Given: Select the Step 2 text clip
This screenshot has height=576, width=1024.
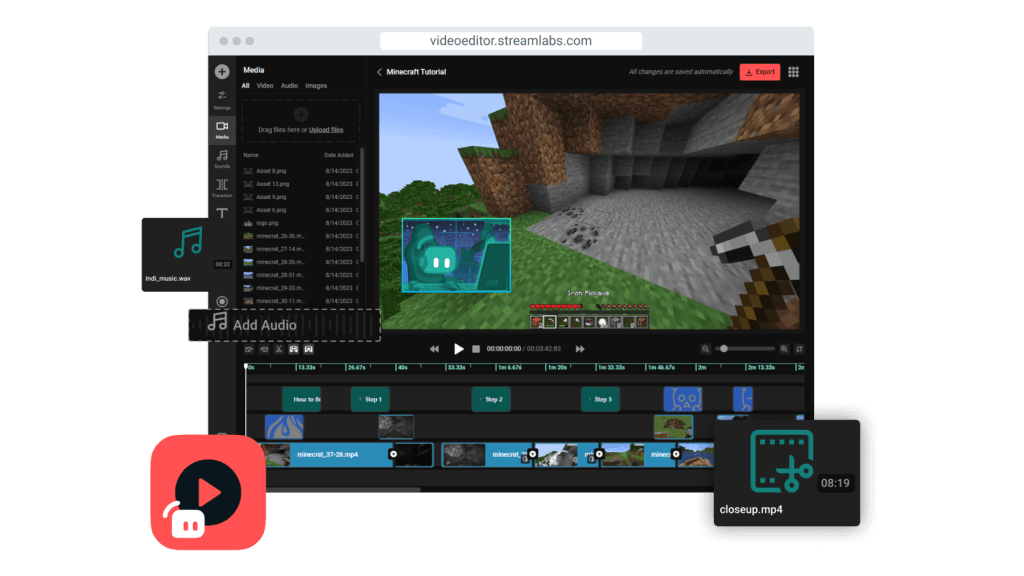Looking at the screenshot, I should tap(491, 399).
